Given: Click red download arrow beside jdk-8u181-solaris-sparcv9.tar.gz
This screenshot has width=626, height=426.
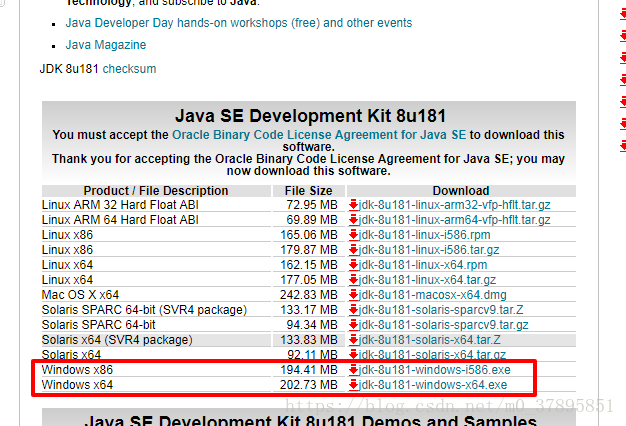Looking at the screenshot, I should click(353, 325).
